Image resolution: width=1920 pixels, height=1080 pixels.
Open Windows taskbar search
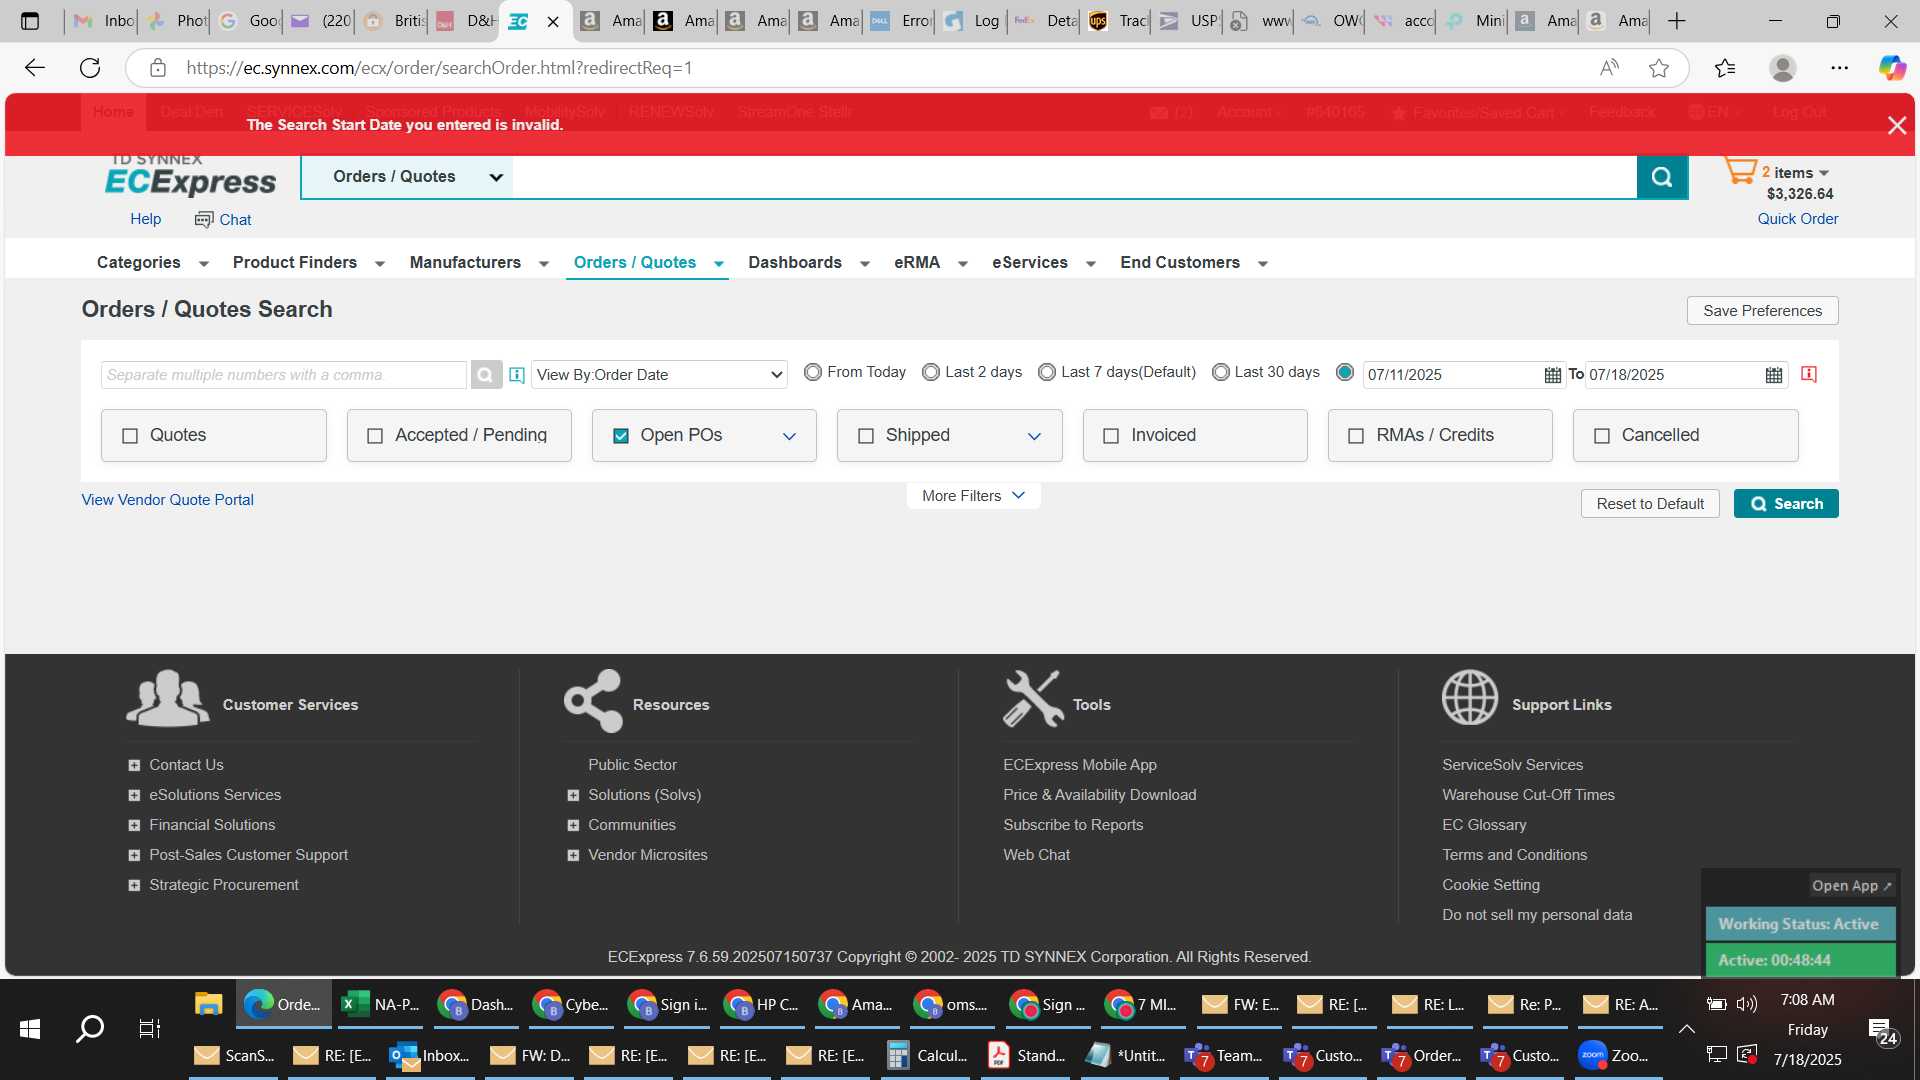(x=90, y=1028)
